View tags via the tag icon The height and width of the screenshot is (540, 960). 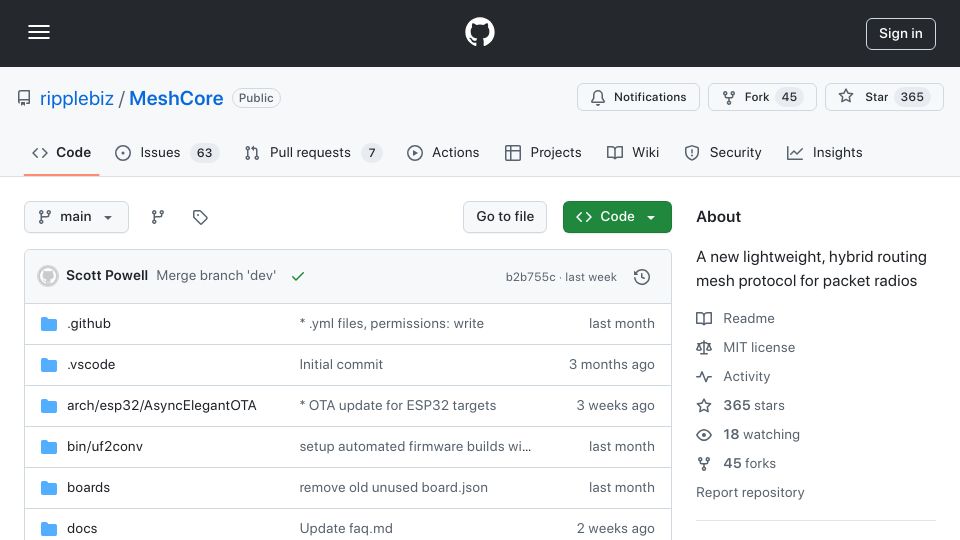[x=200, y=217]
